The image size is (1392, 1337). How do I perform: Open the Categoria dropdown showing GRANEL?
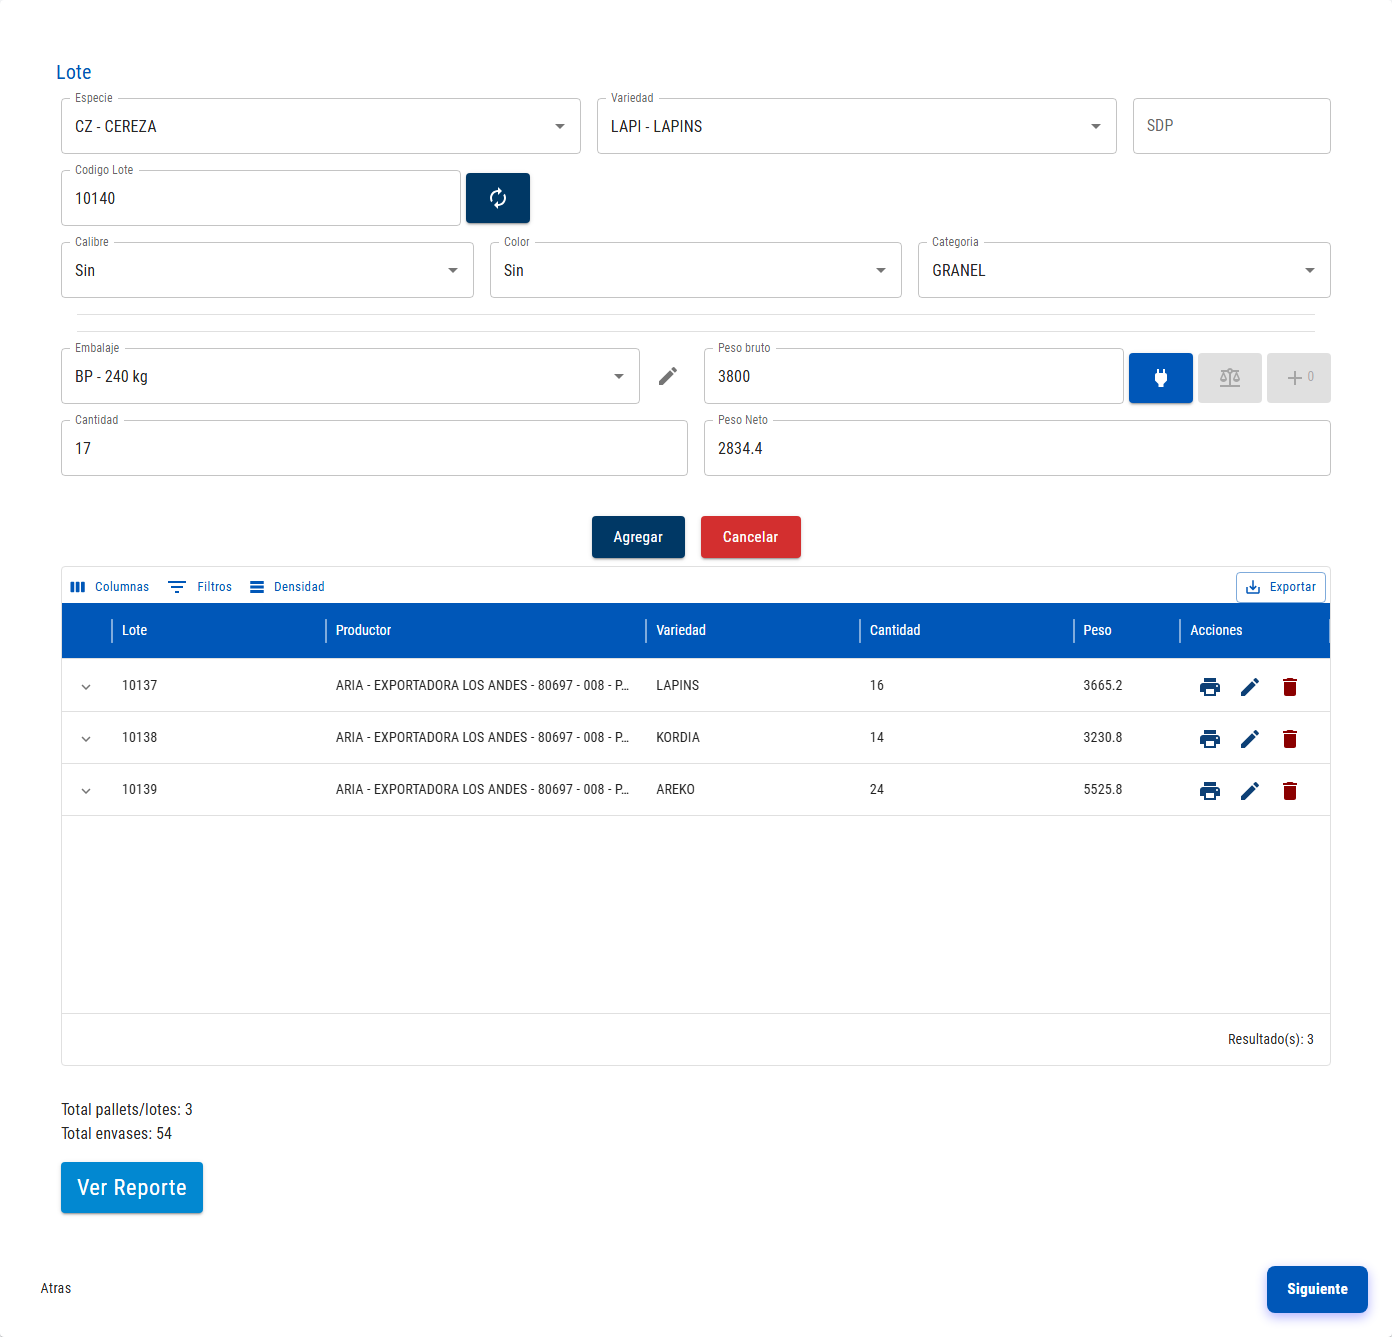click(1124, 270)
